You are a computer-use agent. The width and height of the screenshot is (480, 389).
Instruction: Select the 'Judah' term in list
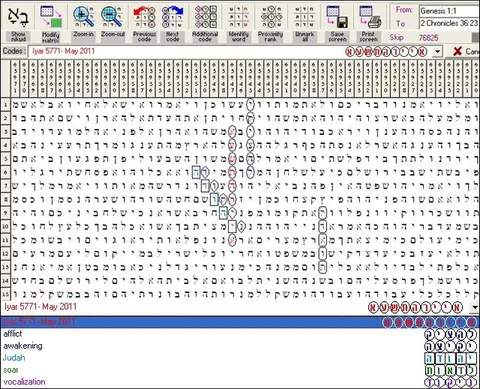(x=14, y=358)
